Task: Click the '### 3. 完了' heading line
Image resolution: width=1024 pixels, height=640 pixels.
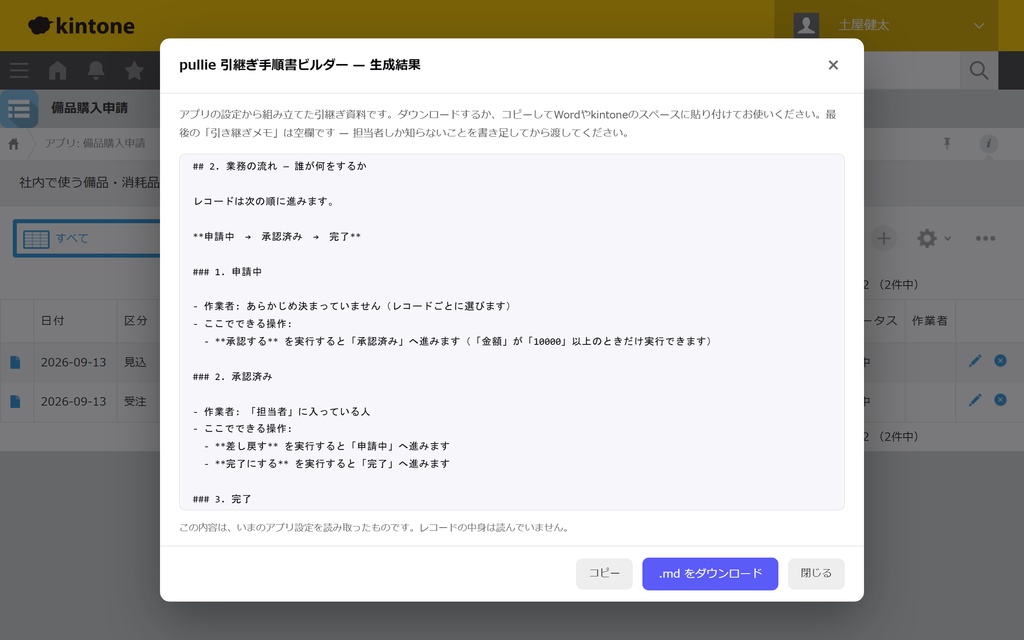Action: tap(222, 499)
